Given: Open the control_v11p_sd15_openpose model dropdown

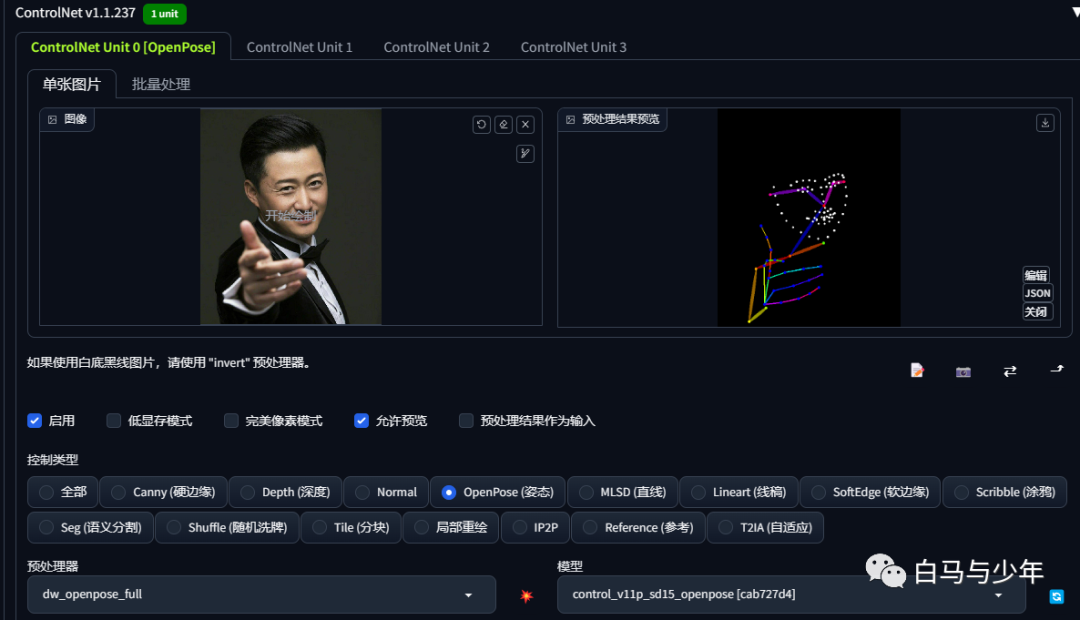Looking at the screenshot, I should pos(791,595).
